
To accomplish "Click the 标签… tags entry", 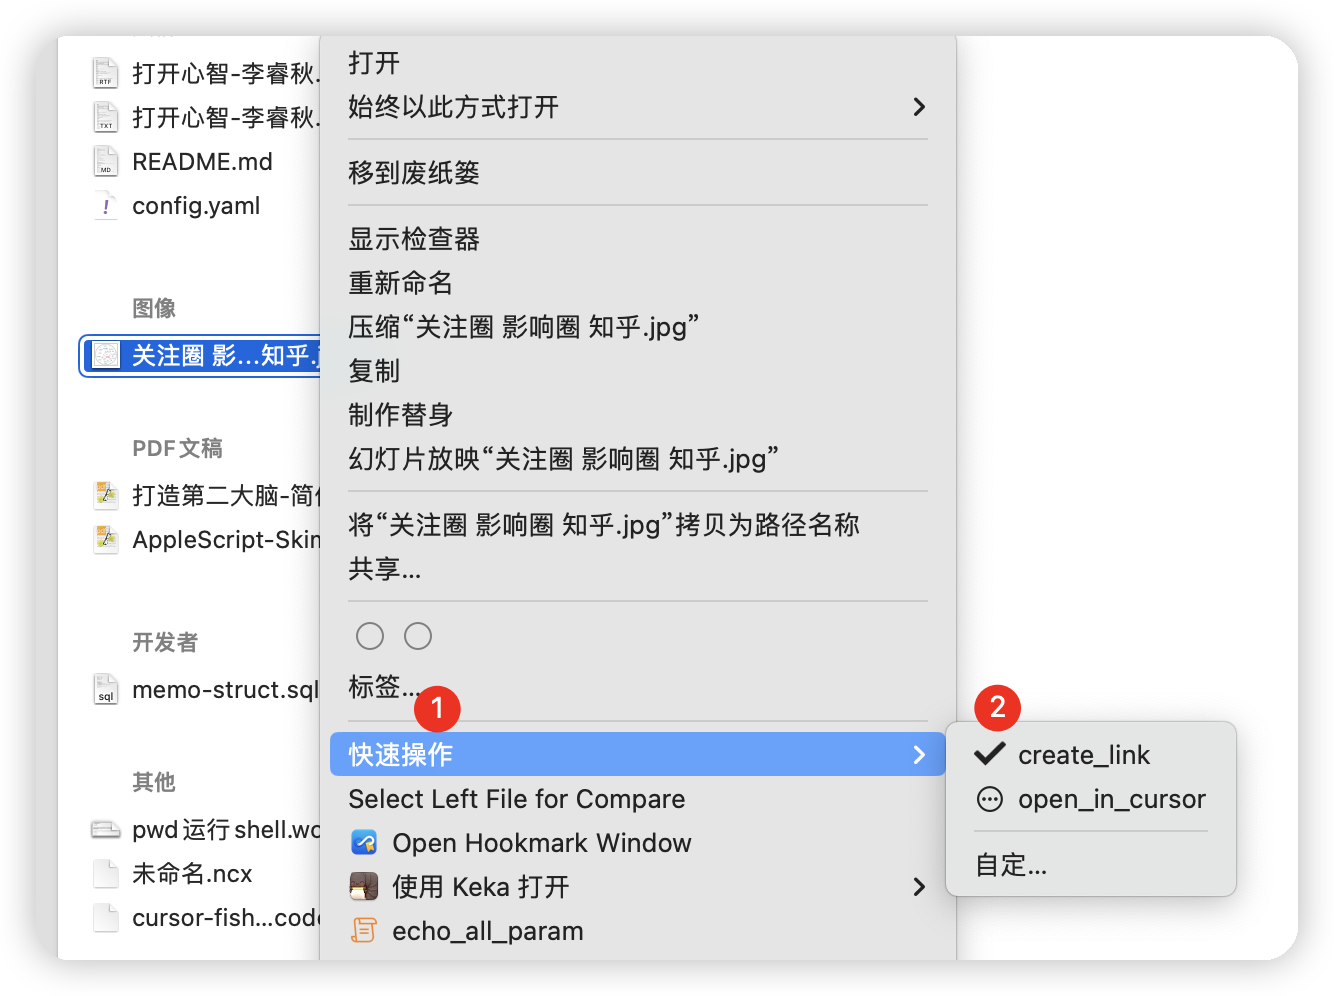I will coord(384,687).
